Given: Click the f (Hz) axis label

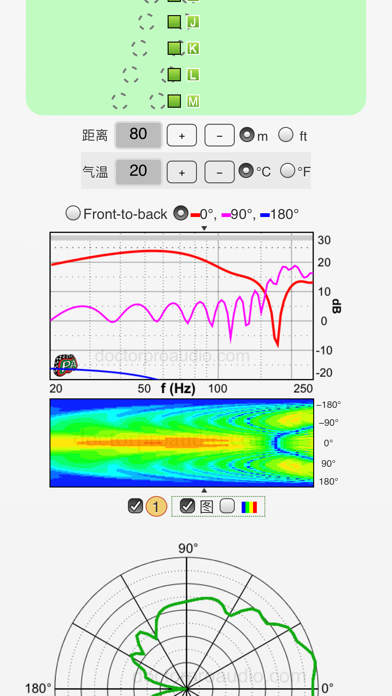Looking at the screenshot, I should (x=178, y=389).
